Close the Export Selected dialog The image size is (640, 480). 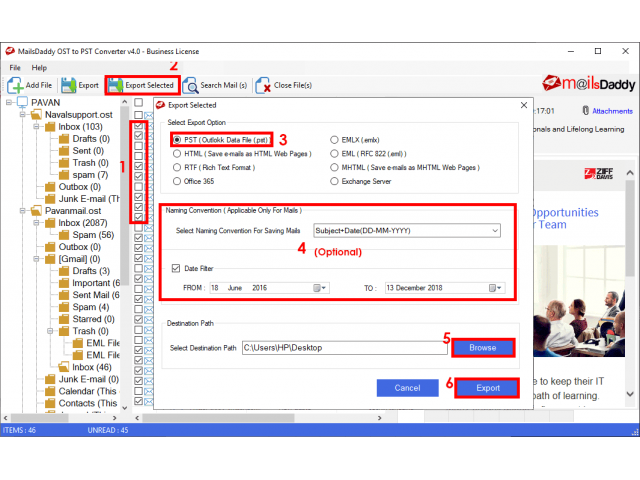524,105
